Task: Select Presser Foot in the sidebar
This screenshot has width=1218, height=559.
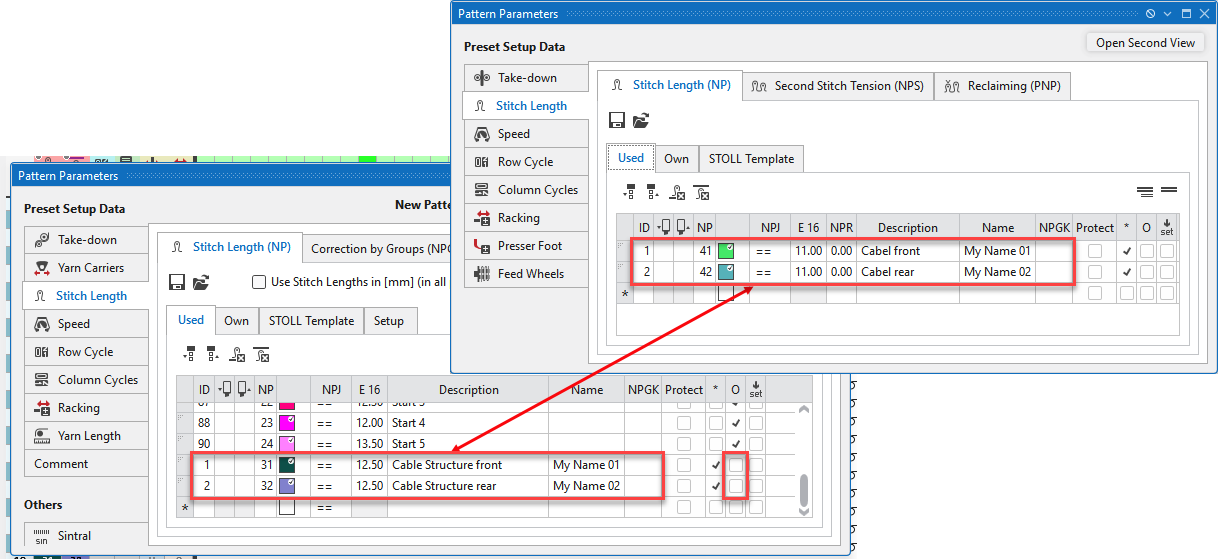Action: coord(529,246)
